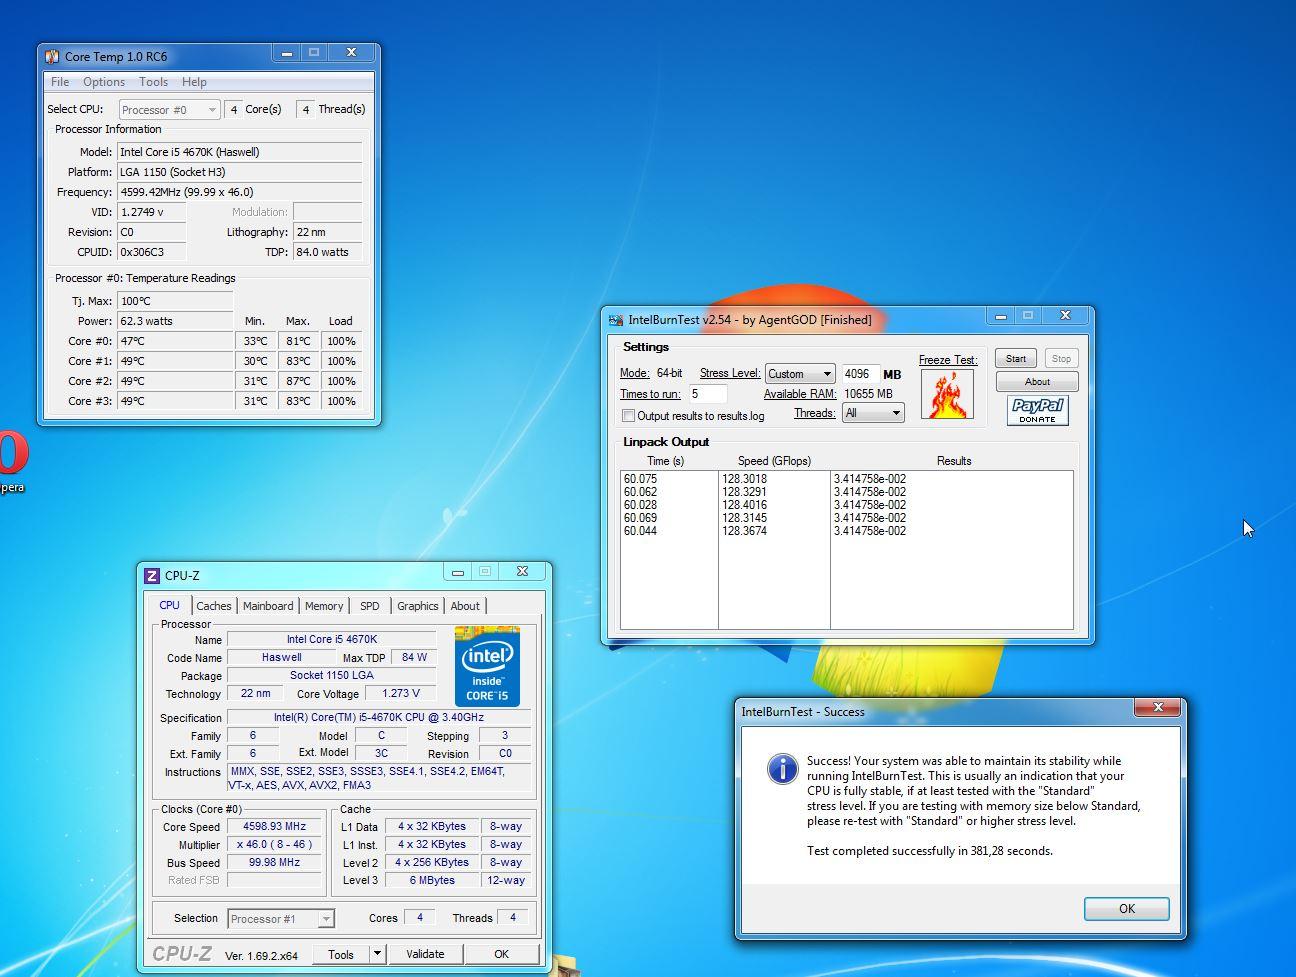Viewport: 1296px width, 977px height.
Task: Click the Level 3 cache 6 MBytes value
Action: [x=432, y=881]
